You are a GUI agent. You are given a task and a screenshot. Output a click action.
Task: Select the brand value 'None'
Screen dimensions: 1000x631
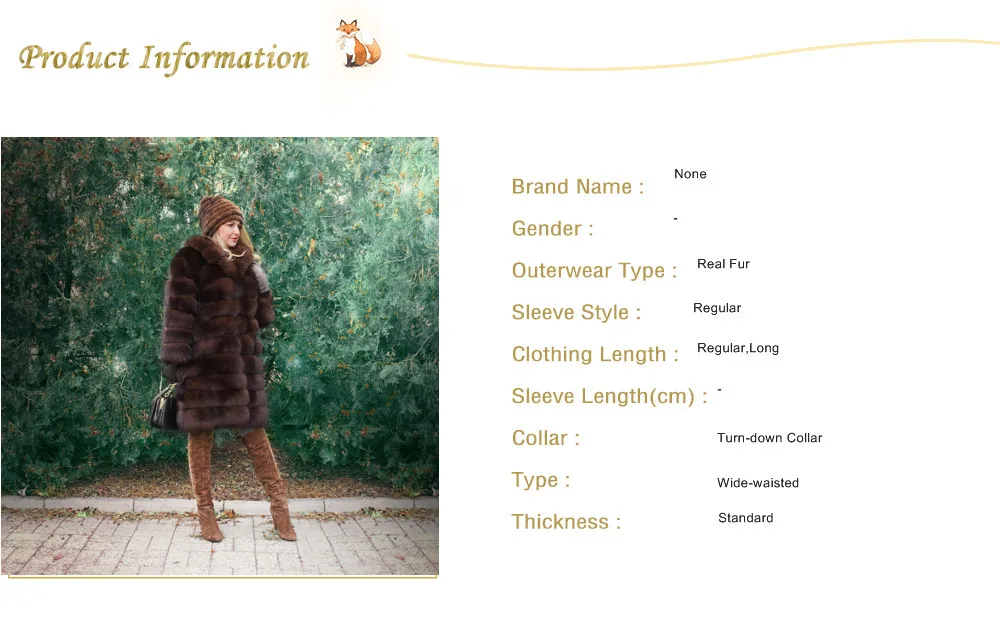pos(690,174)
